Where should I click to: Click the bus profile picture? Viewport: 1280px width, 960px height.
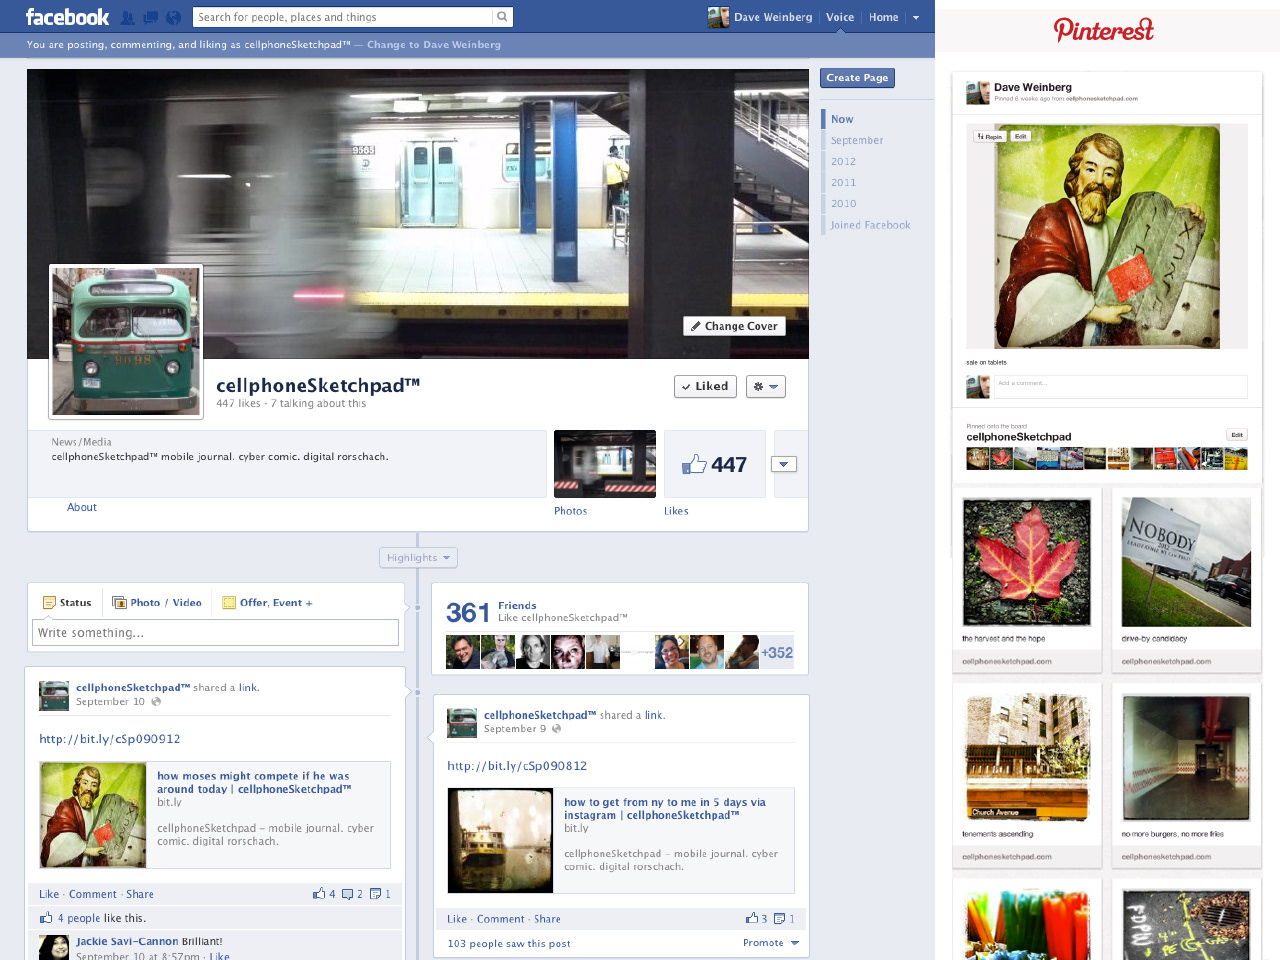pos(126,341)
